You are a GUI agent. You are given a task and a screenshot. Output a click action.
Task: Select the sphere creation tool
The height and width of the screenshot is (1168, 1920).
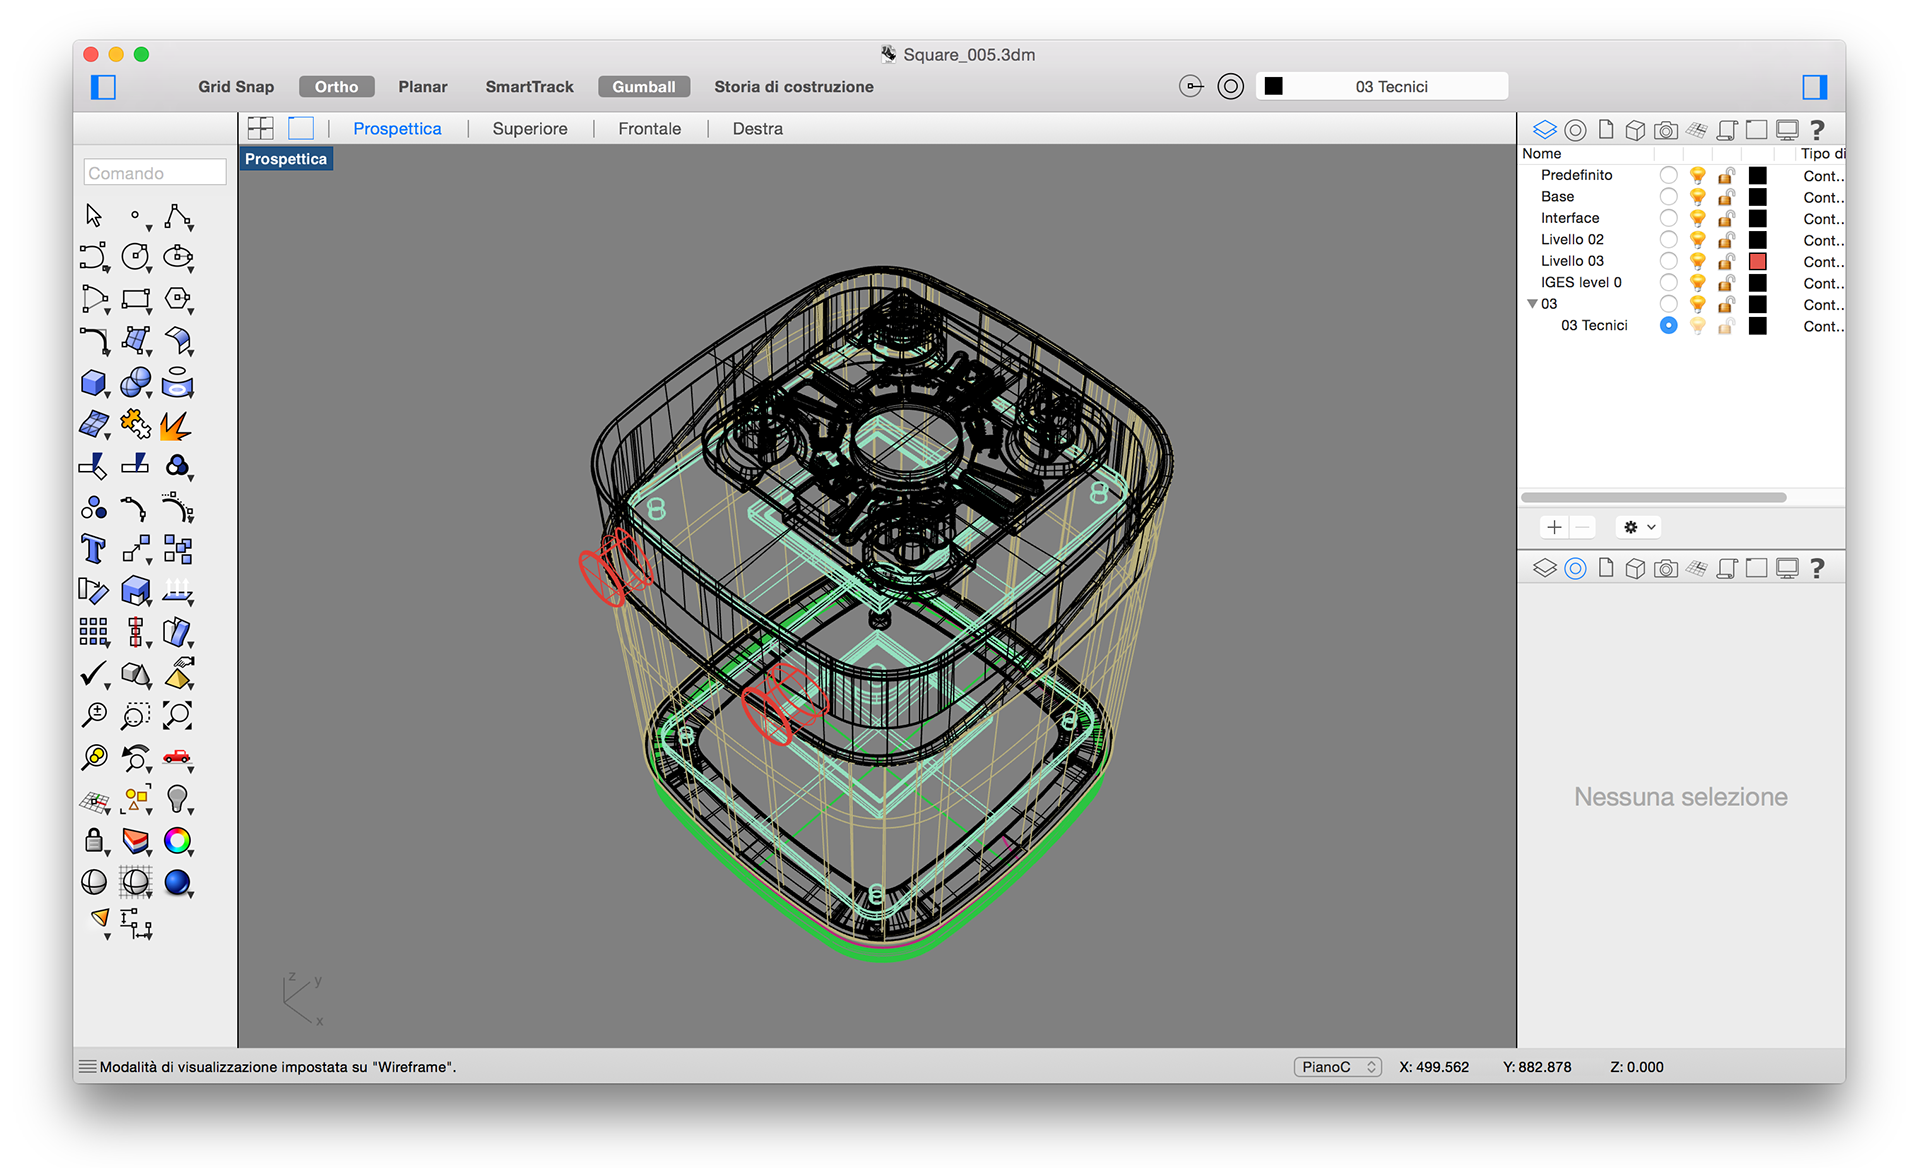pyautogui.click(x=136, y=382)
